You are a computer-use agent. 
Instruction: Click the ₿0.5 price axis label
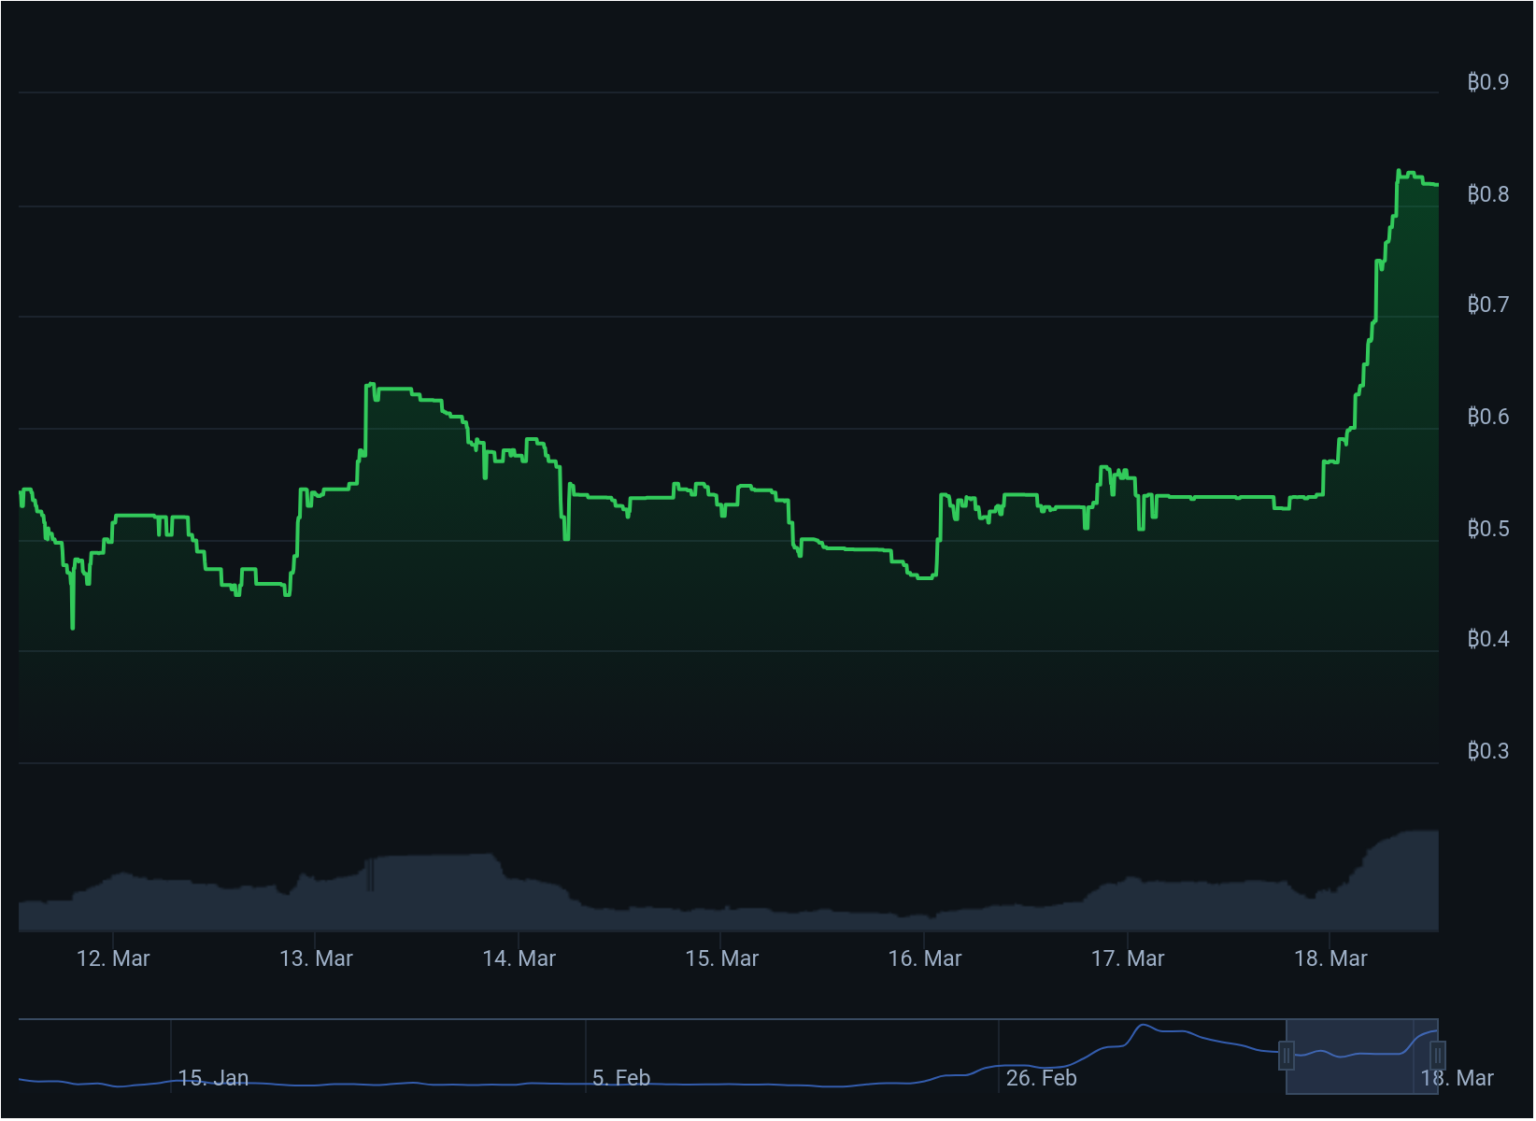1488,528
